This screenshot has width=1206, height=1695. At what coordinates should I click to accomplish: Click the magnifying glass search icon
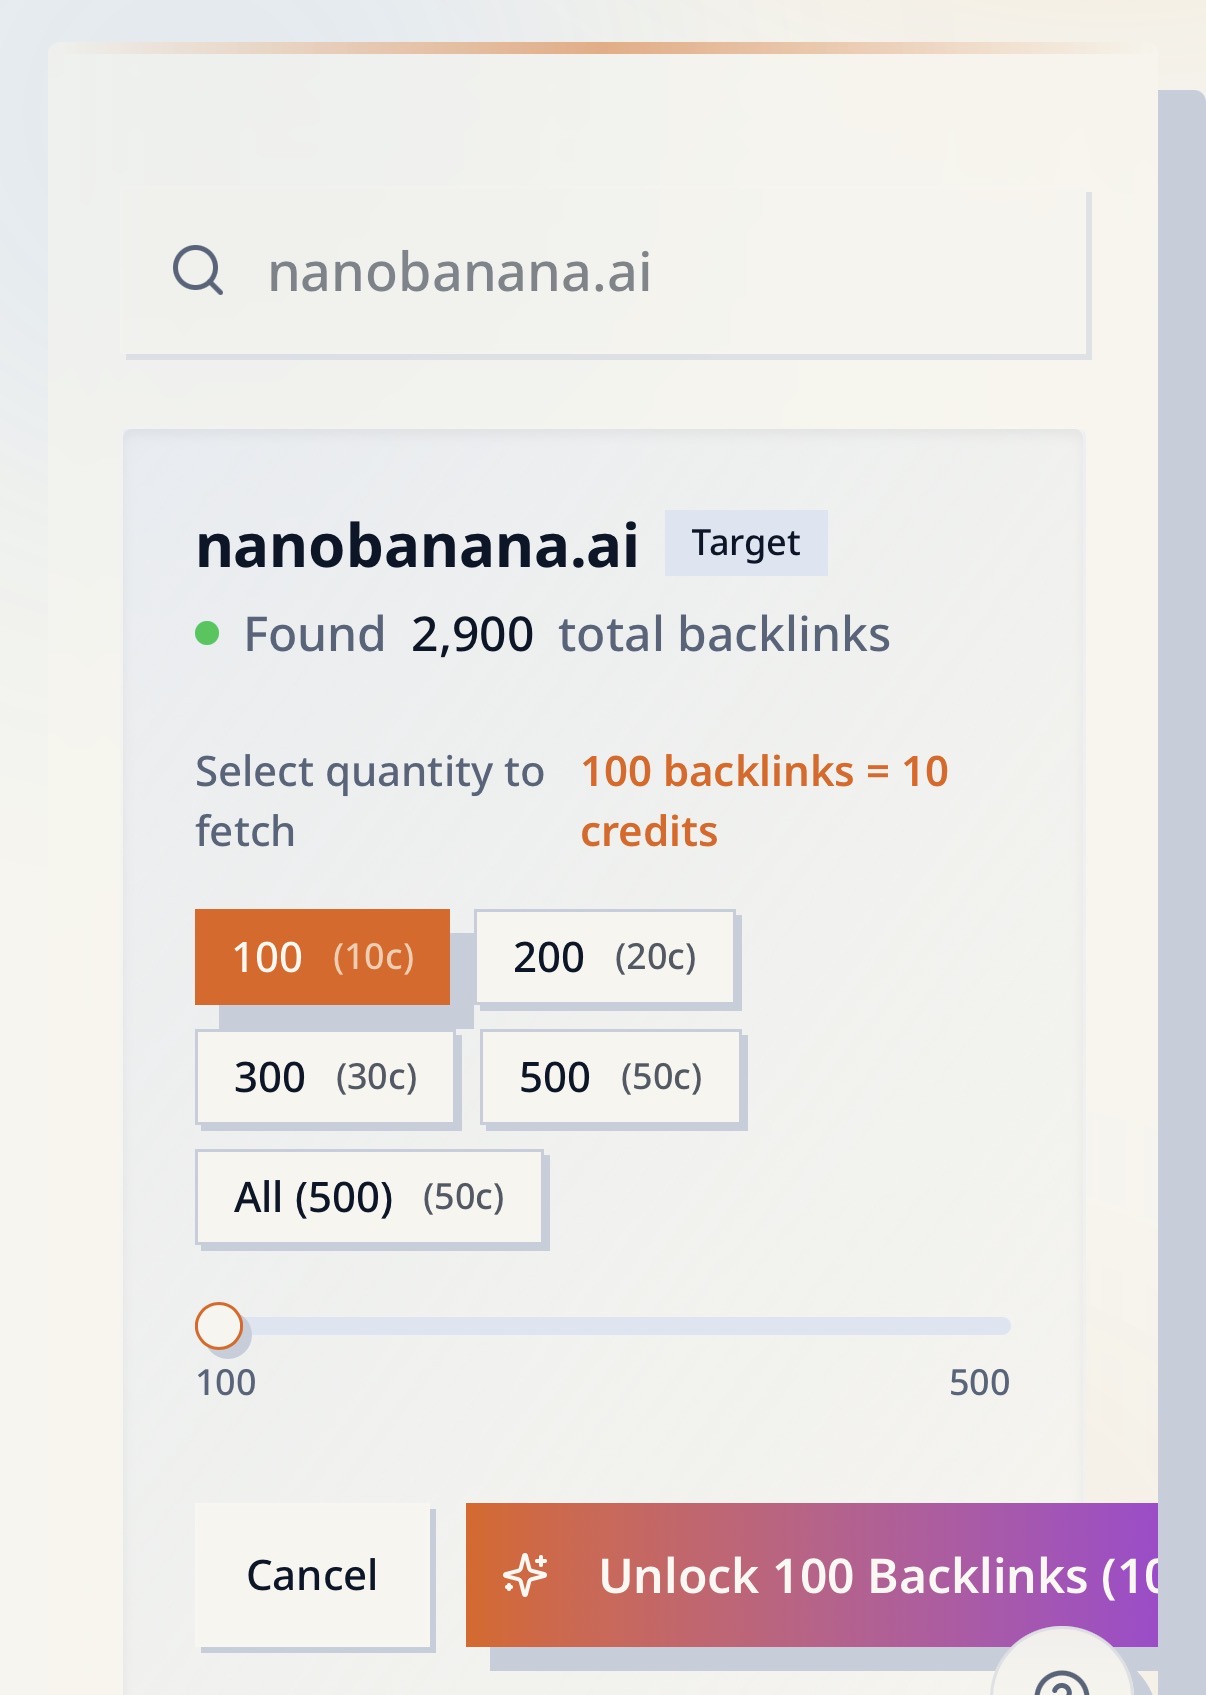(x=197, y=270)
